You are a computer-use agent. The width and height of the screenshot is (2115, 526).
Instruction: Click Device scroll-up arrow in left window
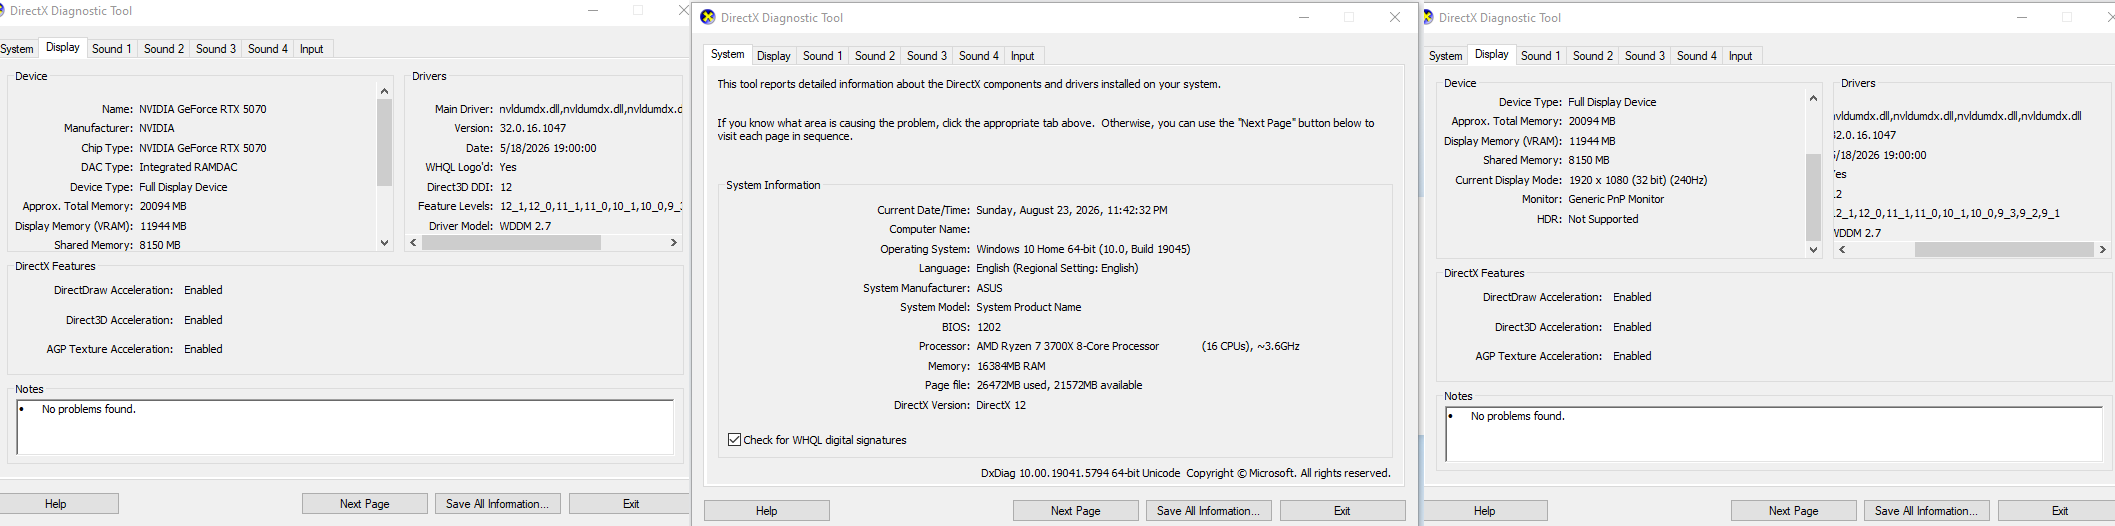[x=384, y=91]
